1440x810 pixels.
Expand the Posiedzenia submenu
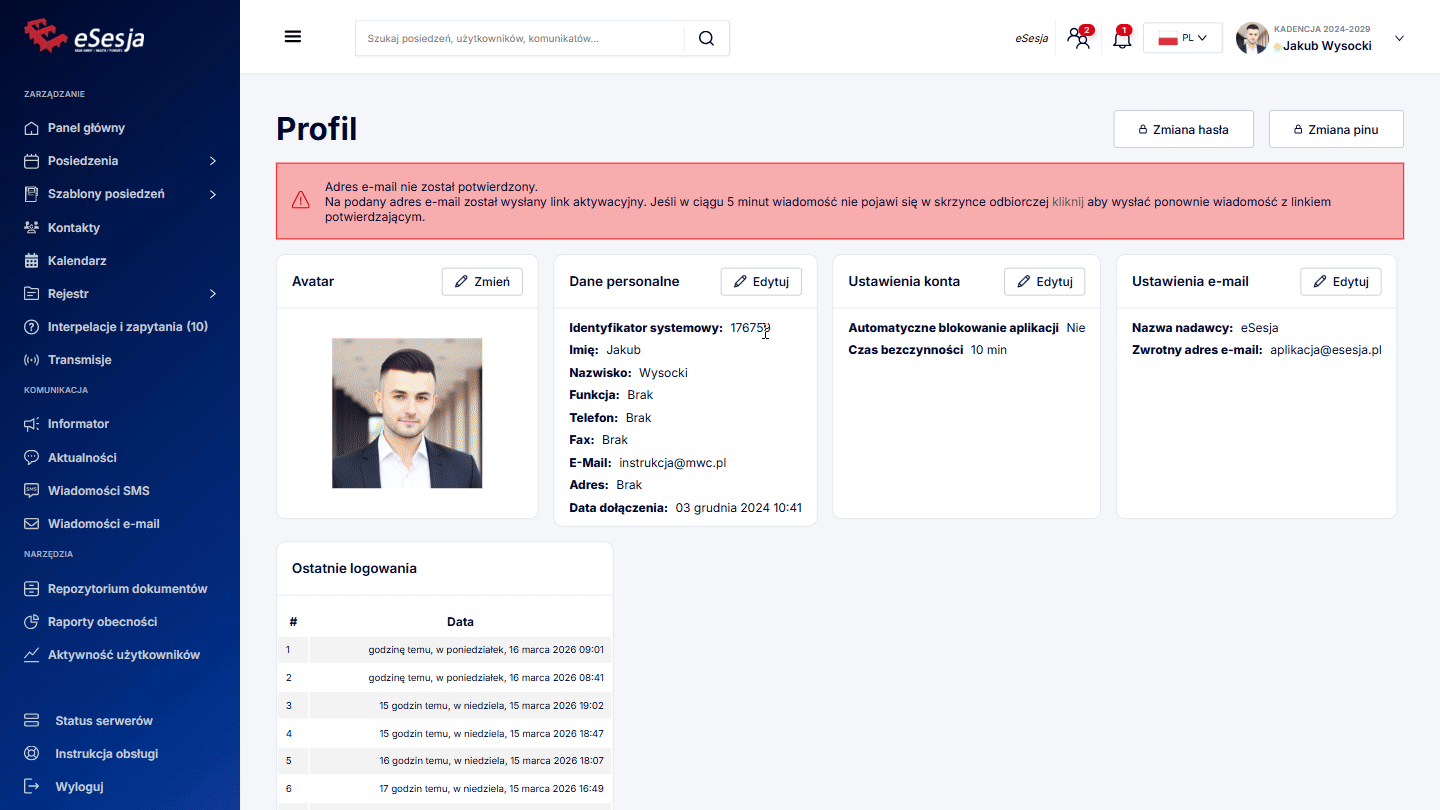point(212,161)
